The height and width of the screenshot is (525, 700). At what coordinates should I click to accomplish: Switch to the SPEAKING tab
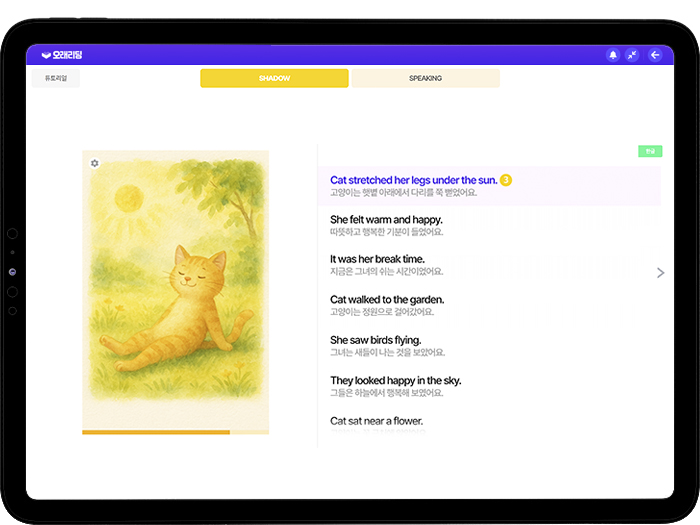pyautogui.click(x=425, y=78)
